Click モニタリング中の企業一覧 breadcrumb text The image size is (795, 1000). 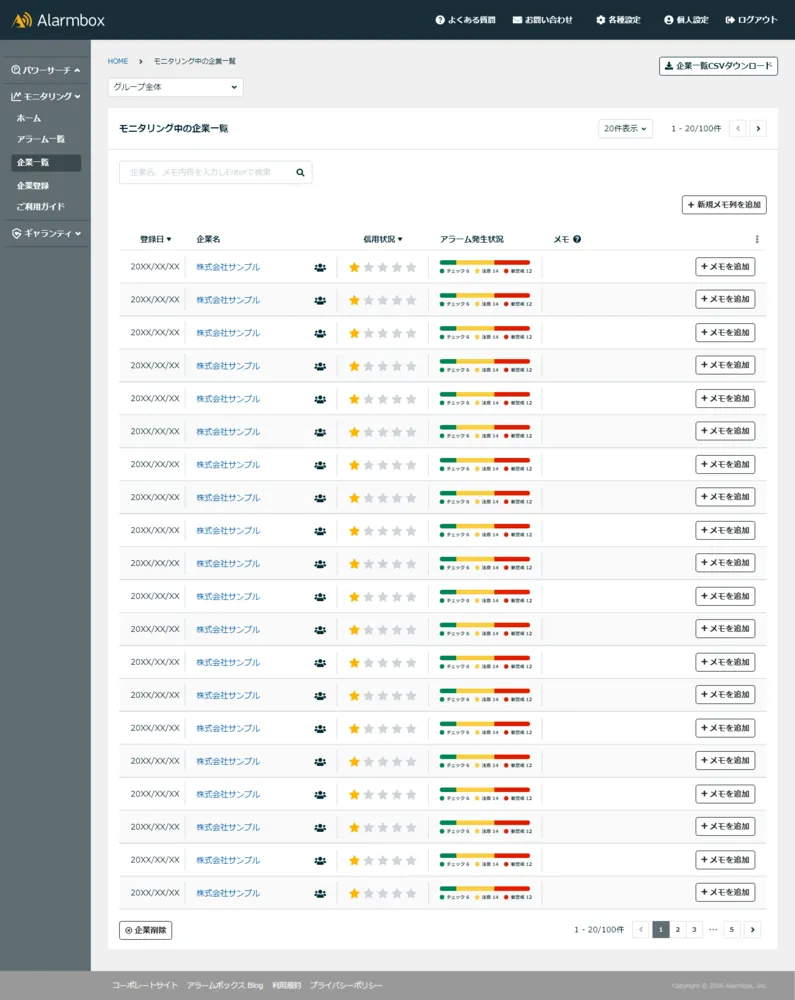tap(194, 61)
